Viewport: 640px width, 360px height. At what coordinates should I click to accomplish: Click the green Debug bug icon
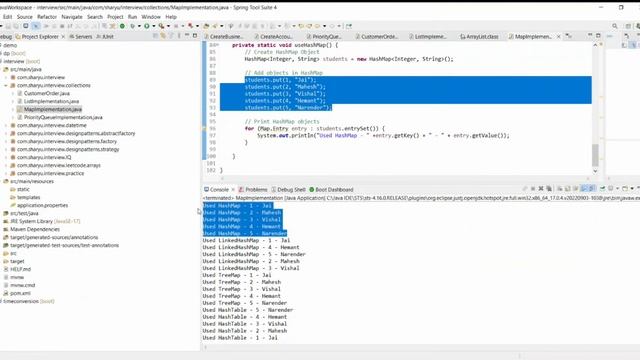point(132,26)
